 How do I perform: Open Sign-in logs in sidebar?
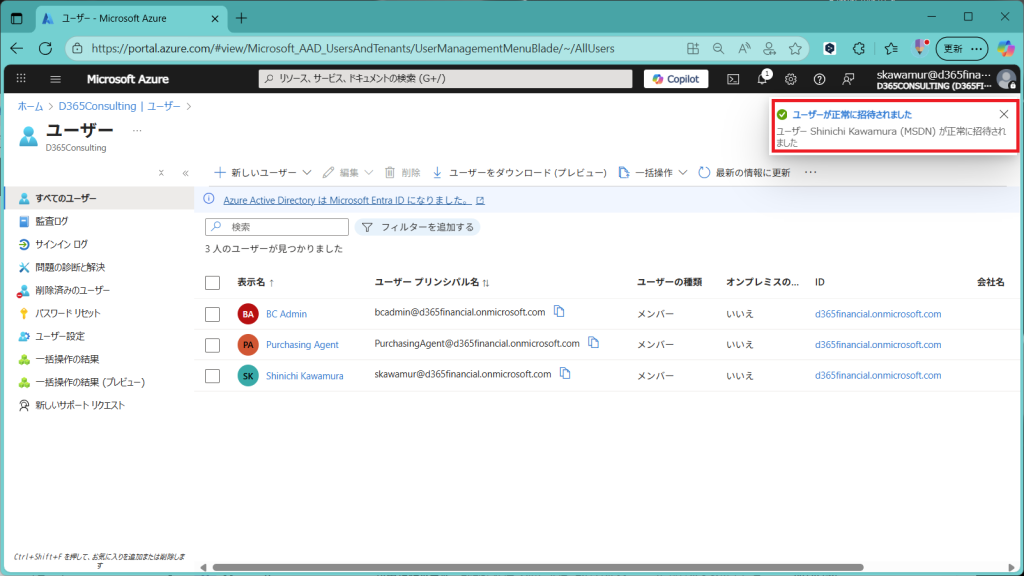[61, 244]
